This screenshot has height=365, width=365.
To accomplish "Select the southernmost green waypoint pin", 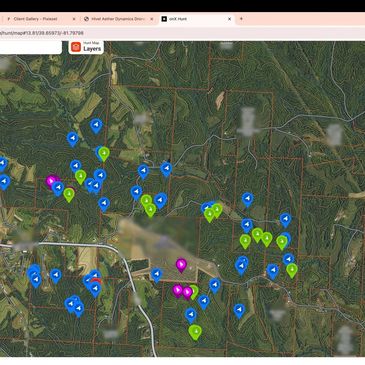I will click(195, 332).
